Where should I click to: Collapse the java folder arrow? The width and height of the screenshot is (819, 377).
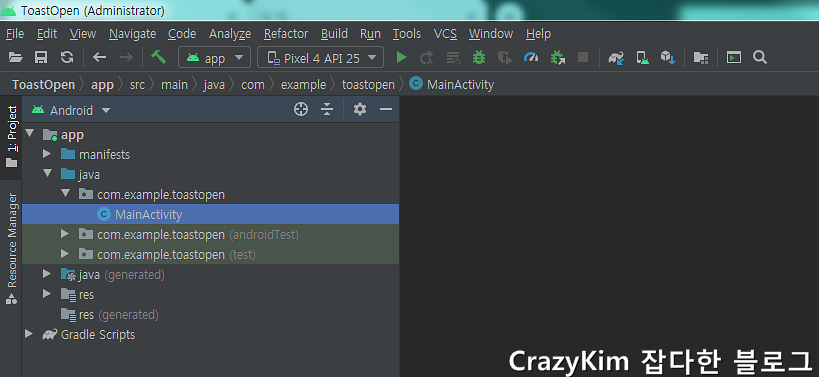48,174
